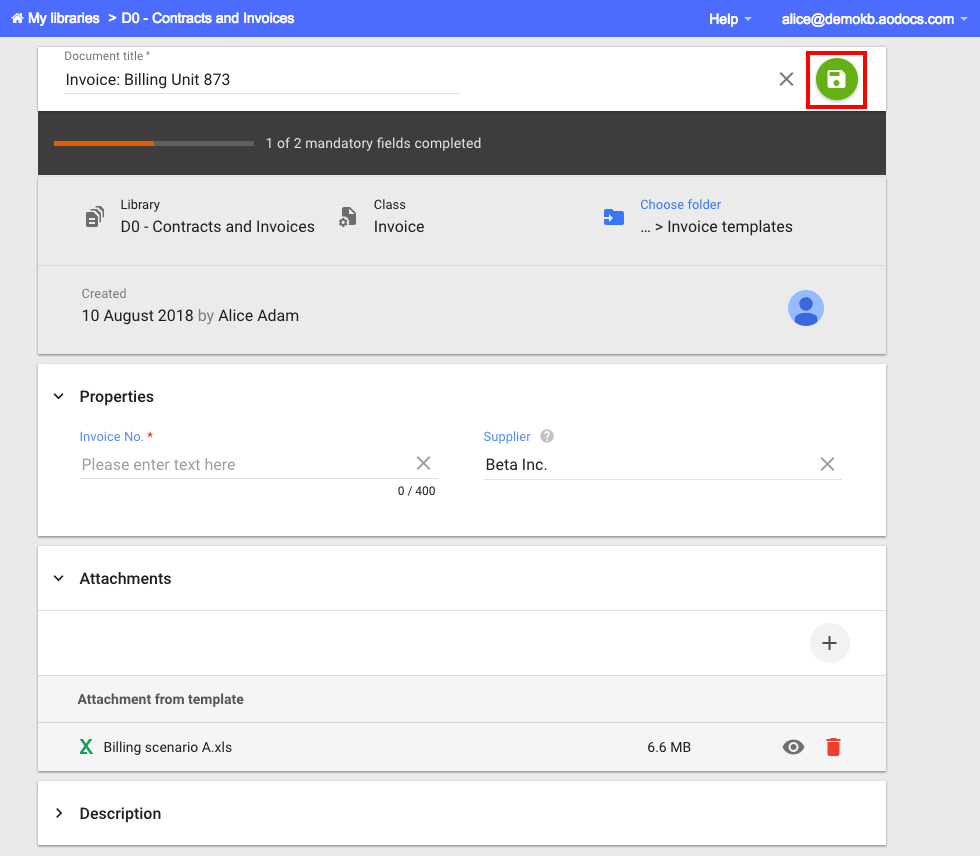Click the mandatory fields progress bar
The width and height of the screenshot is (980, 856).
154,143
